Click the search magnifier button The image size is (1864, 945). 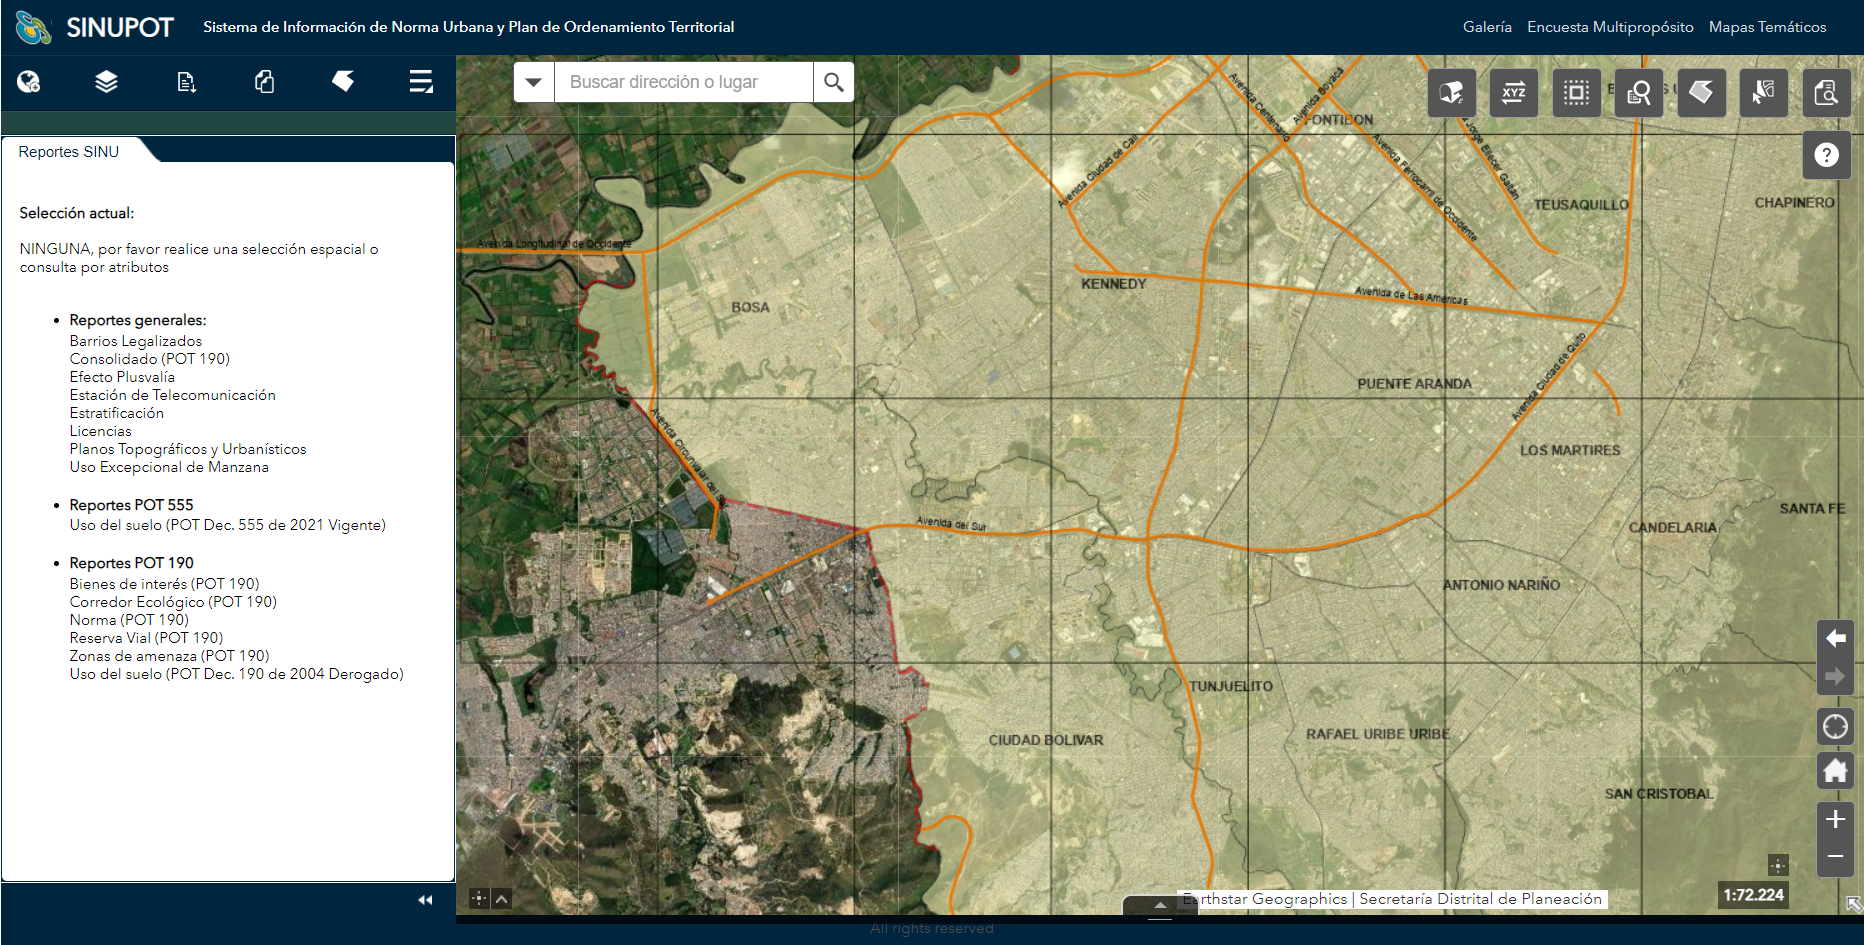[834, 82]
